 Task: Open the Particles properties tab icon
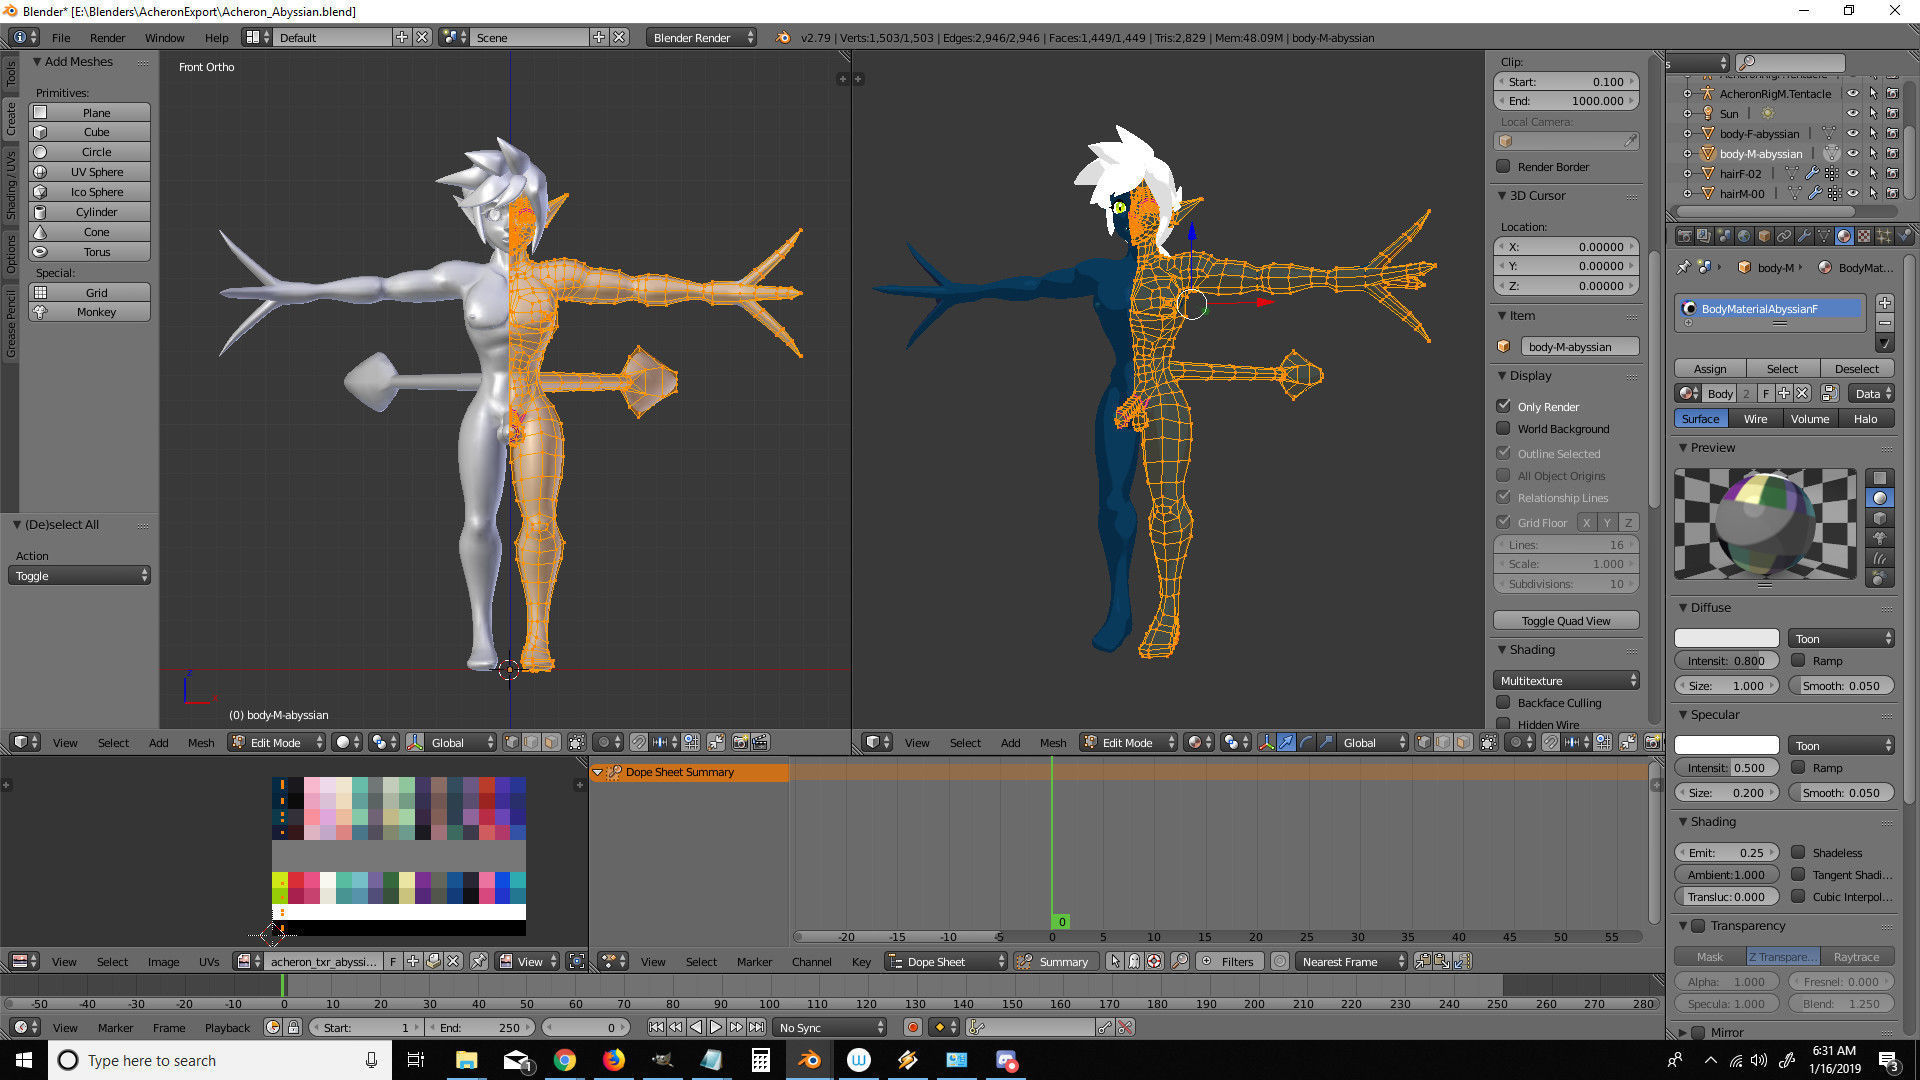pyautogui.click(x=1884, y=237)
